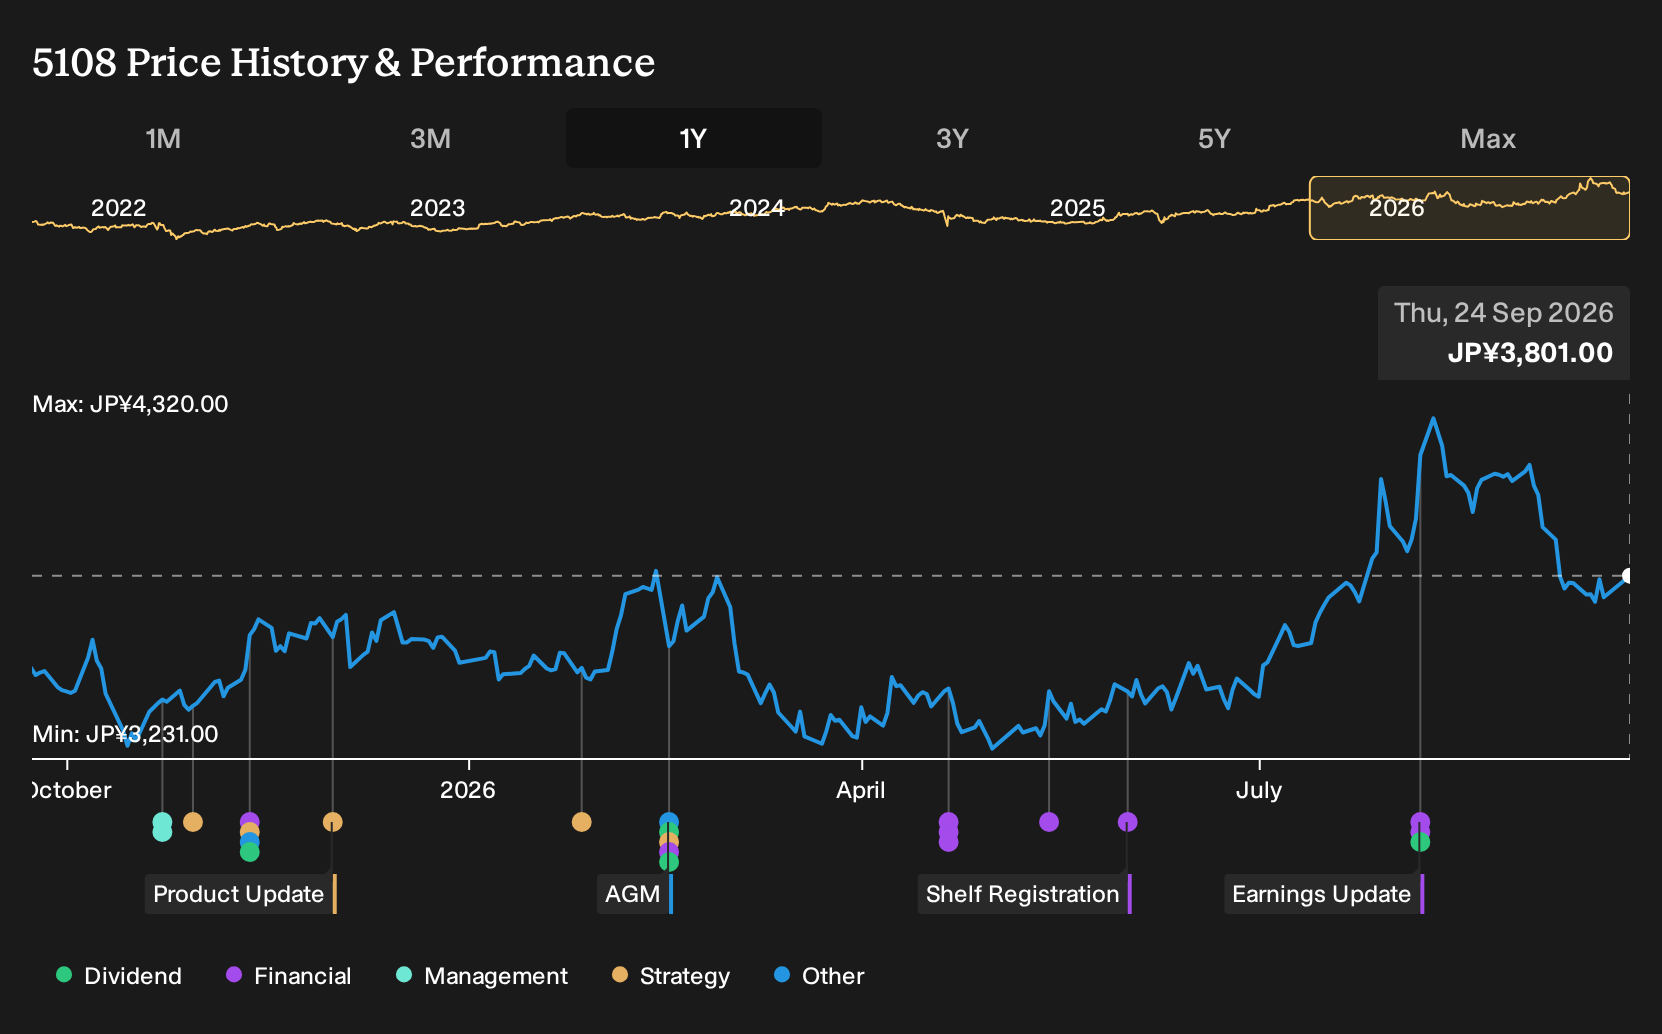The height and width of the screenshot is (1034, 1662).
Task: Click the orange Strategy dot above Product Update
Action: pyautogui.click(x=333, y=822)
